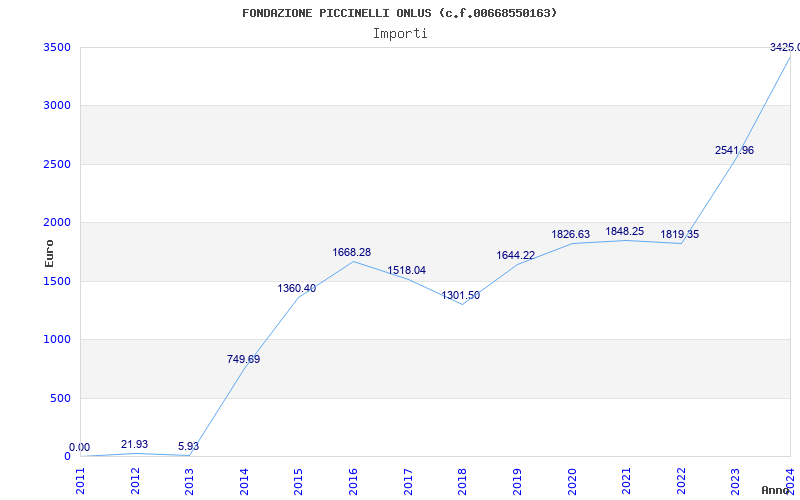This screenshot has height=500, width=800.
Task: Select the Importi subtitle text
Action: point(400,33)
